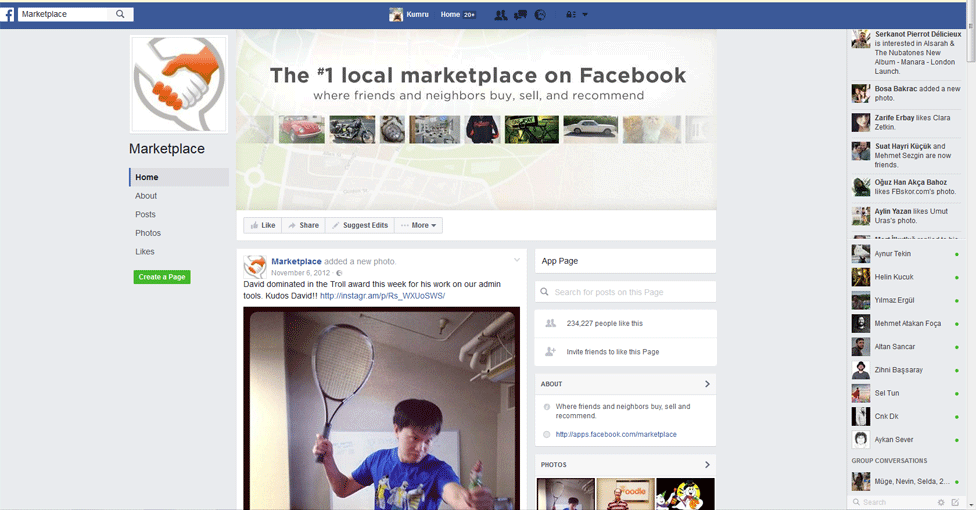The width and height of the screenshot is (976, 510).
Task: Open the cartoon character photo thumbnail
Action: coord(685,494)
